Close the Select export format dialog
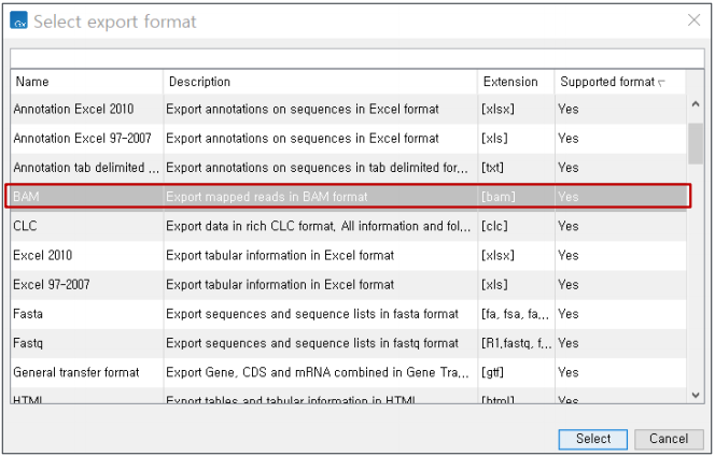The height and width of the screenshot is (456, 716). click(x=693, y=20)
